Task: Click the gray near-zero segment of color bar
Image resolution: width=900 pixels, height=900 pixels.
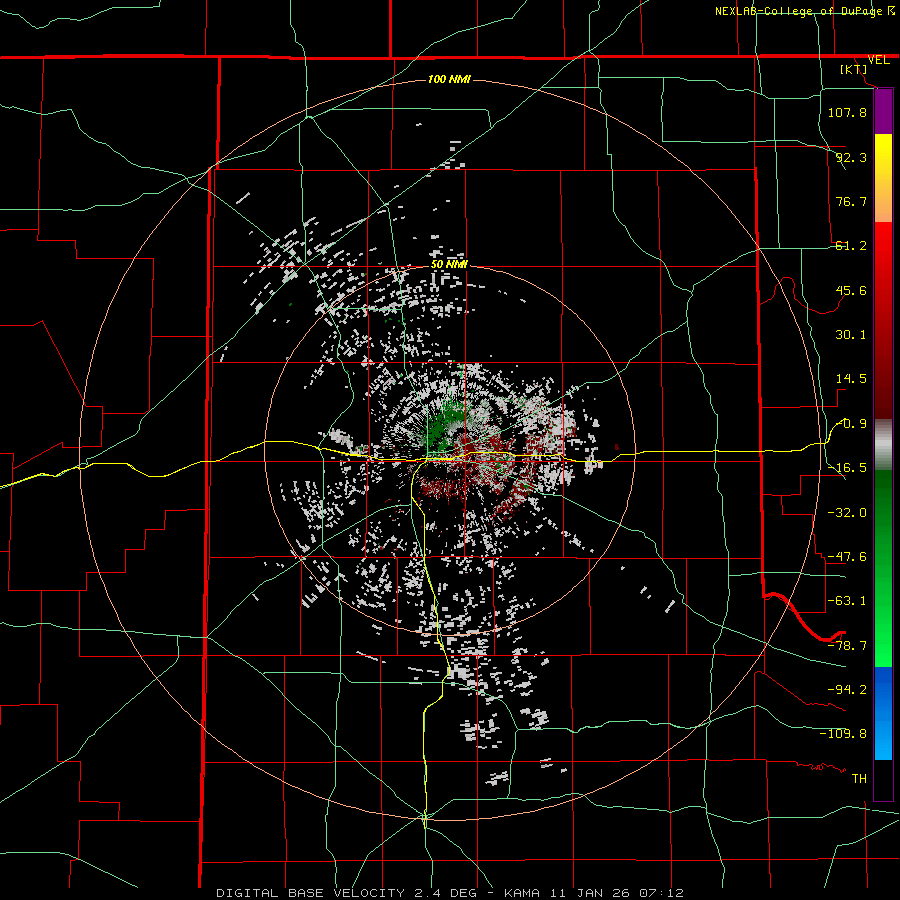Action: 883,445
